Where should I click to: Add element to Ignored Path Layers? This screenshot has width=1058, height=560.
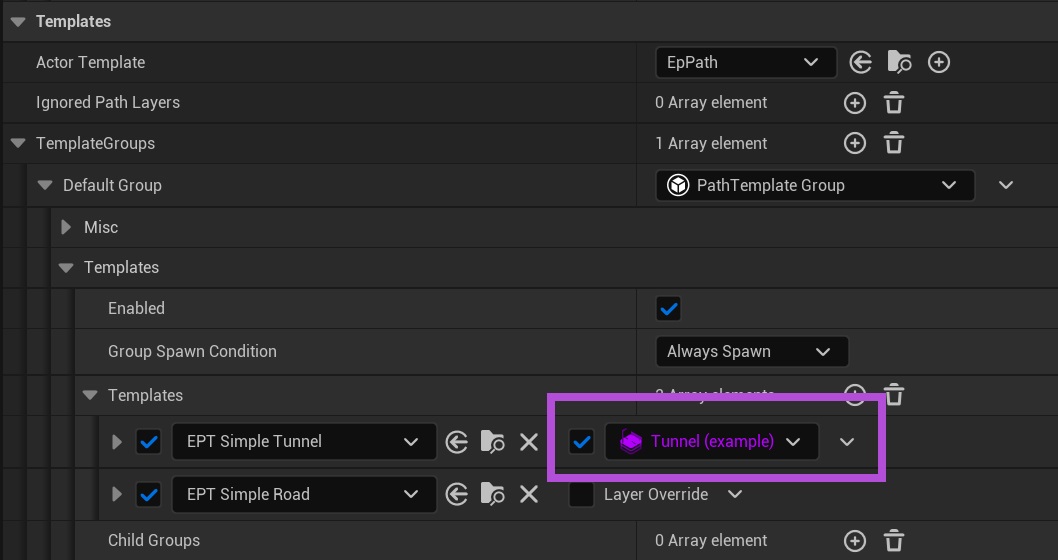click(855, 103)
